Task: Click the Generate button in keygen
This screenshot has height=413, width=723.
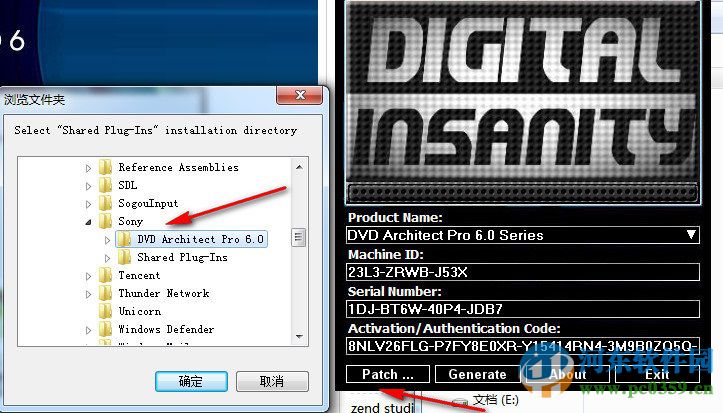Action: coord(477,374)
